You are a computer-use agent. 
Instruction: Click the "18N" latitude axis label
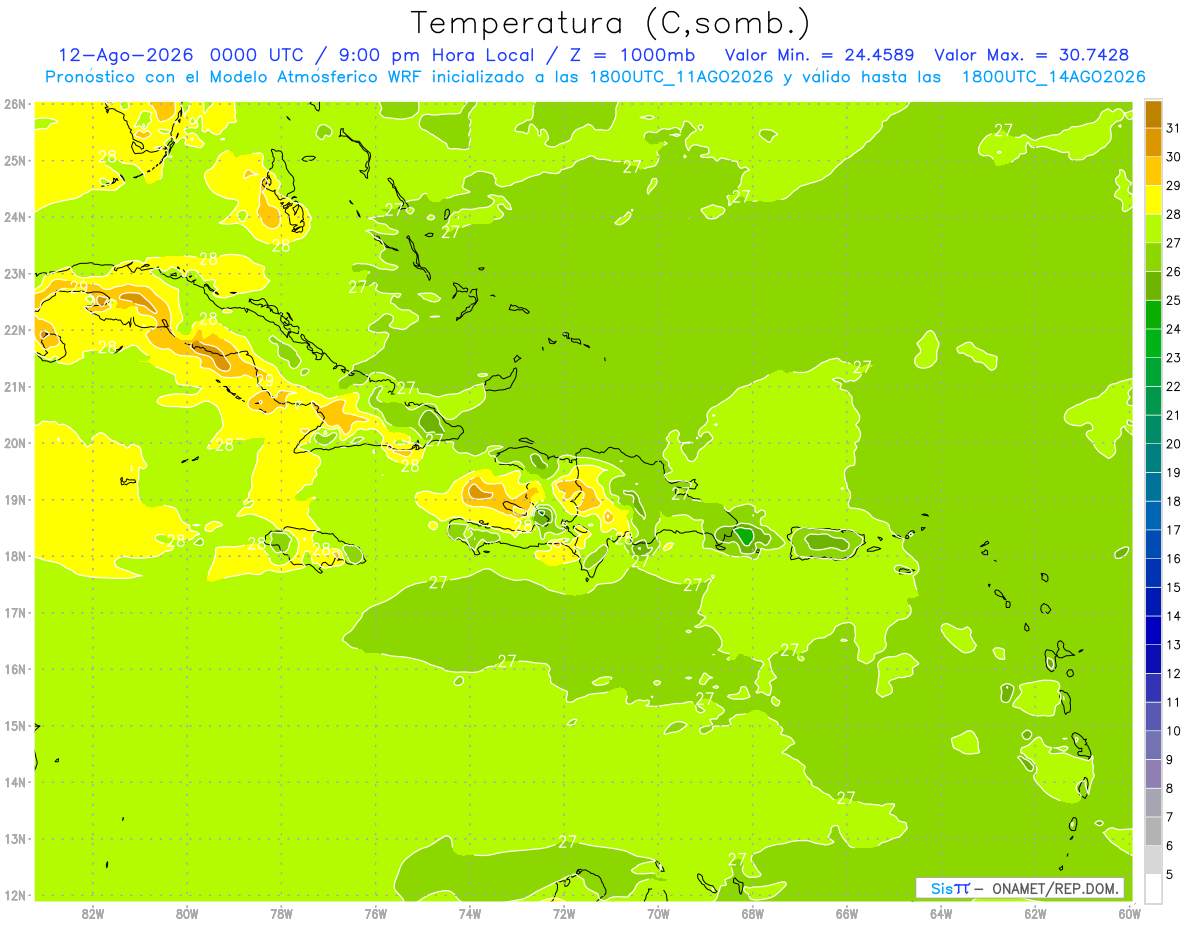tap(15, 556)
